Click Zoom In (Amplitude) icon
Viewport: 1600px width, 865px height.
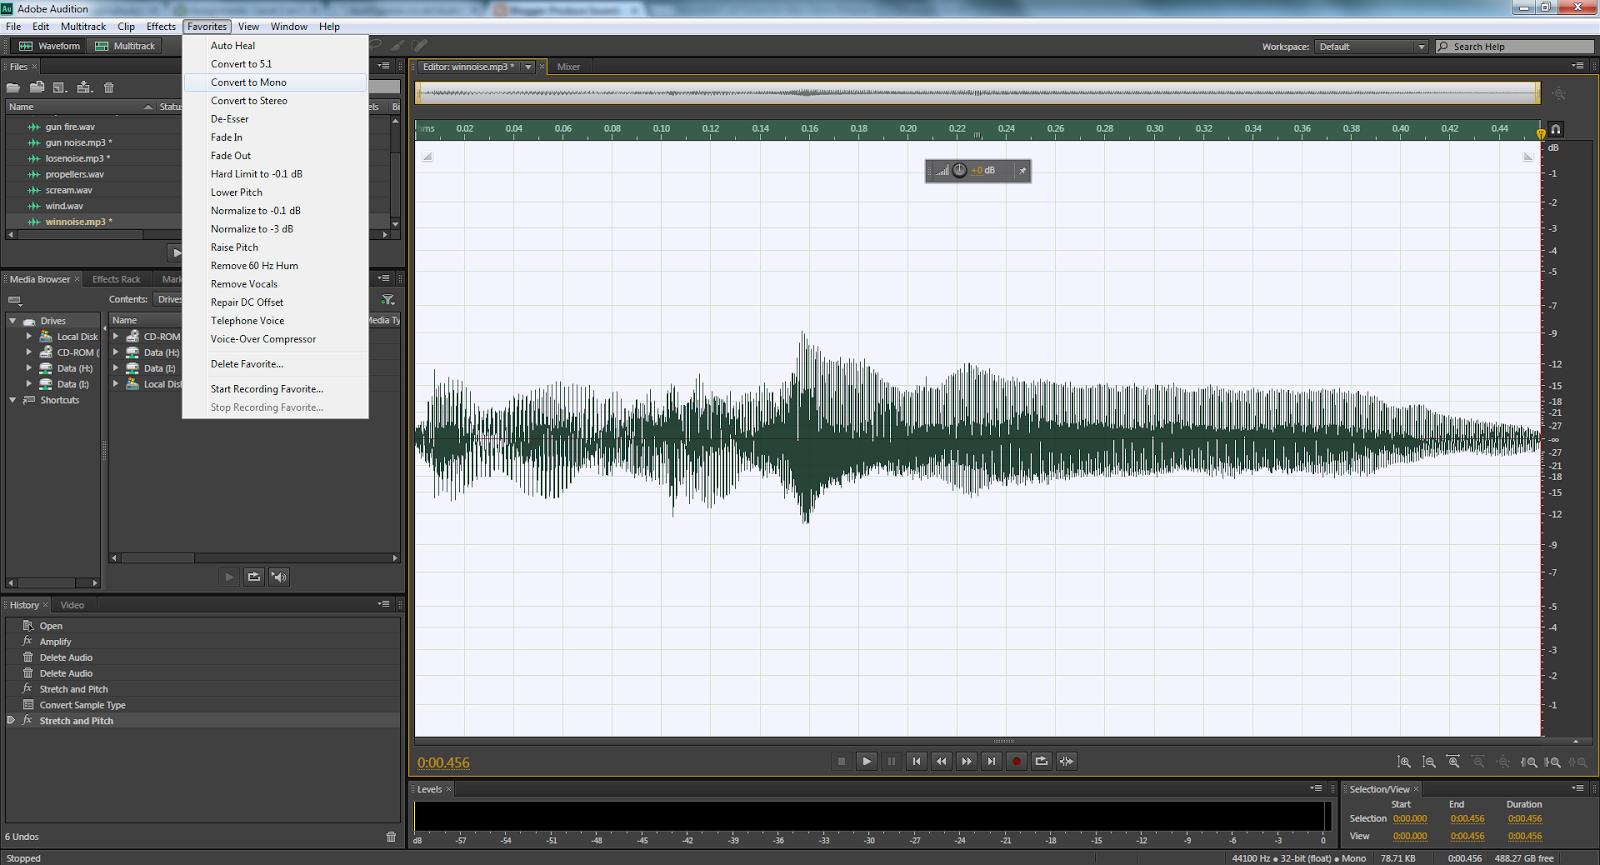1404,762
